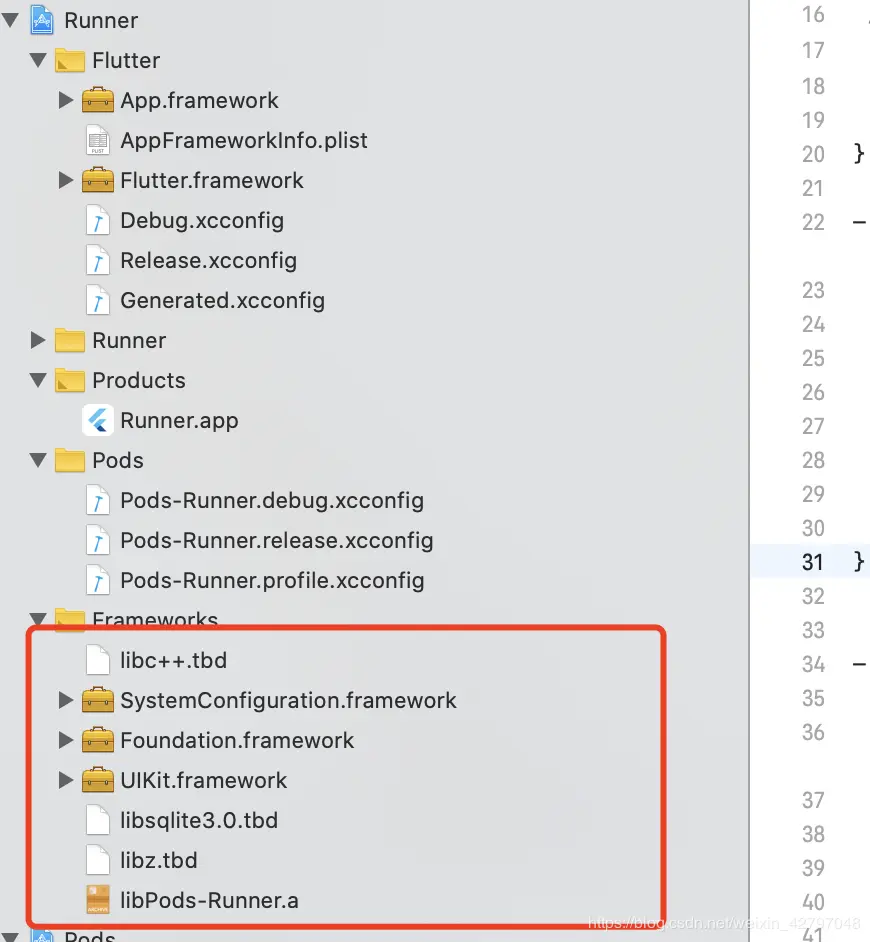The image size is (870, 942).
Task: Click the libc++.tbd document icon
Action: pos(98,660)
